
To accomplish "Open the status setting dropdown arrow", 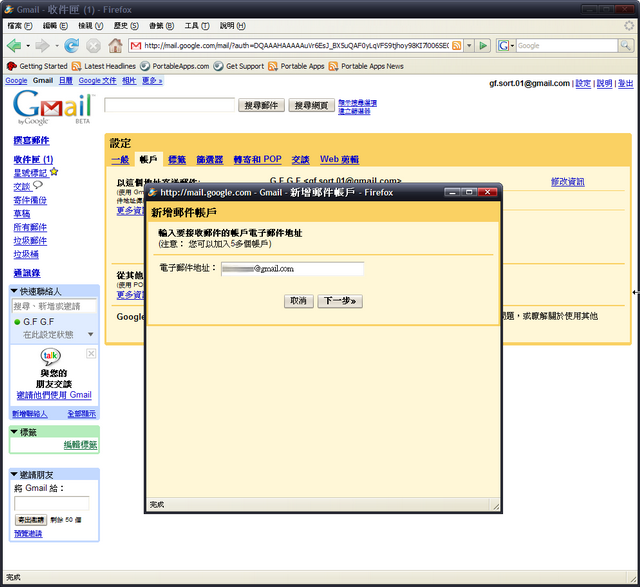I will pos(91,334).
